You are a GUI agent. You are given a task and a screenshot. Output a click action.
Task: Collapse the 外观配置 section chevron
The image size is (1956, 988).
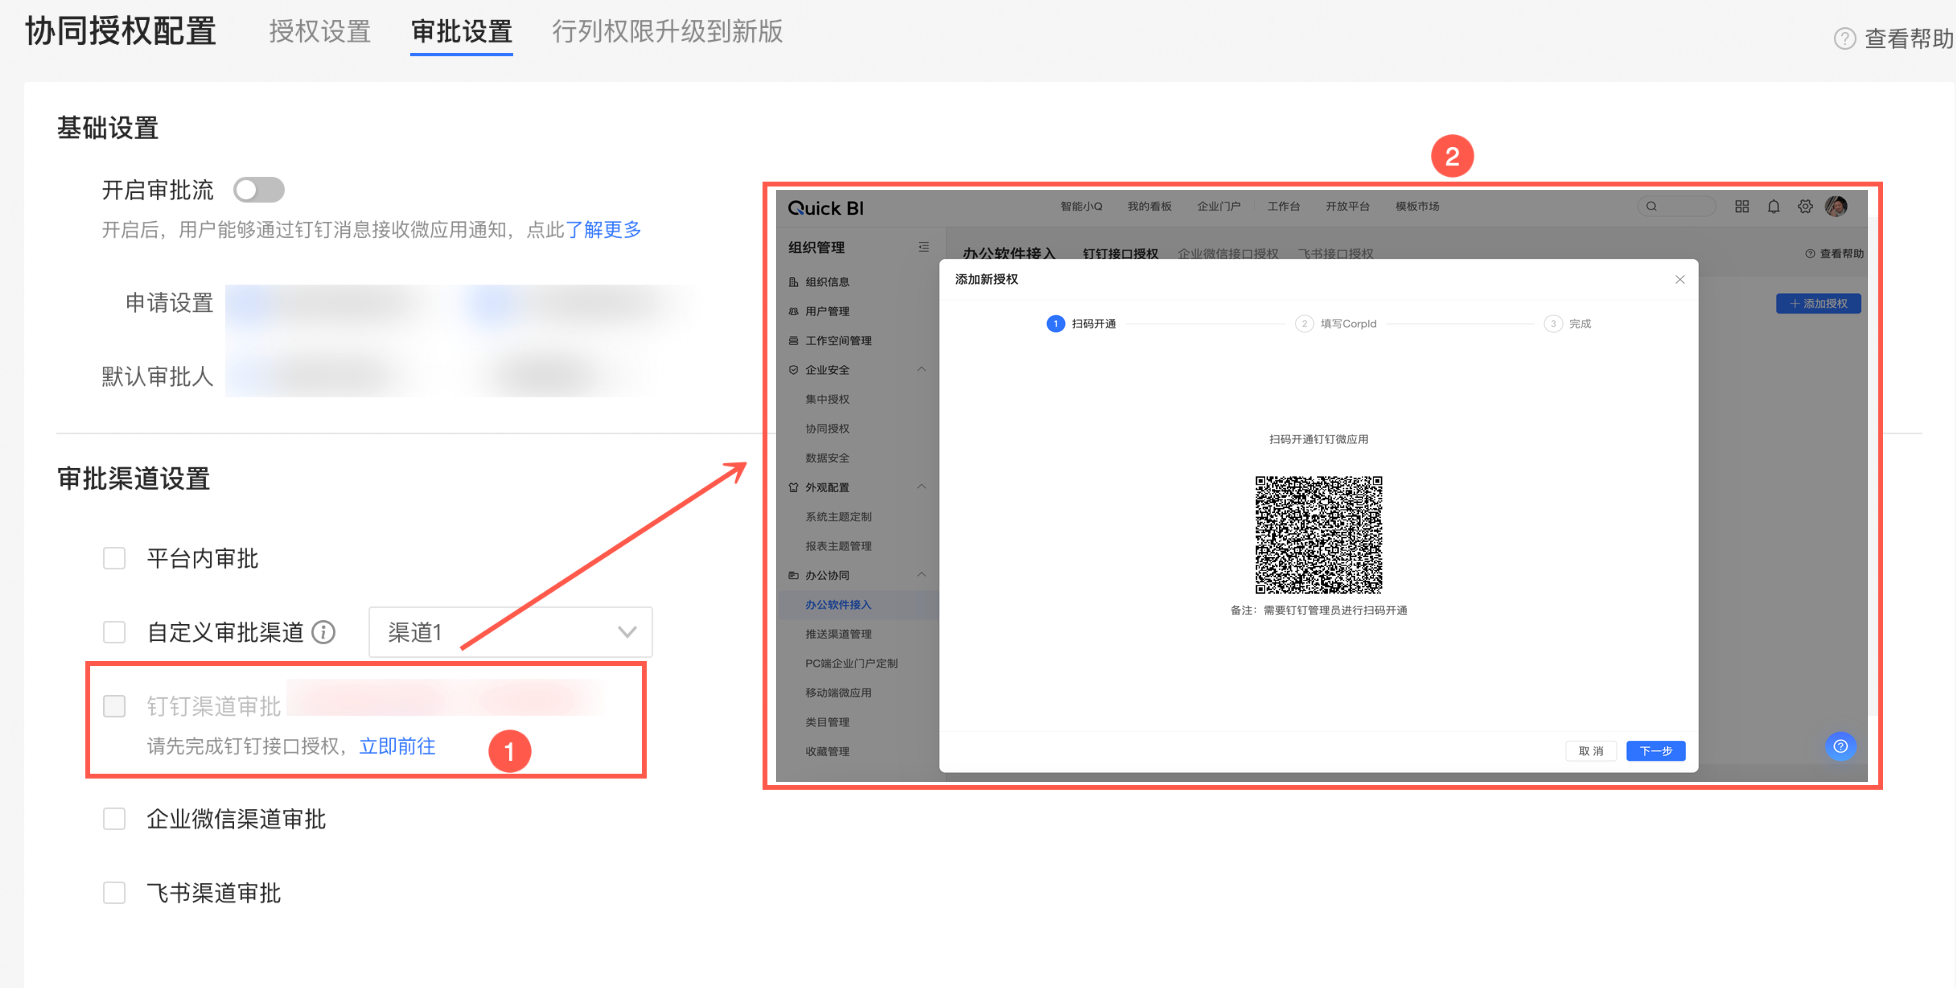tap(922, 487)
